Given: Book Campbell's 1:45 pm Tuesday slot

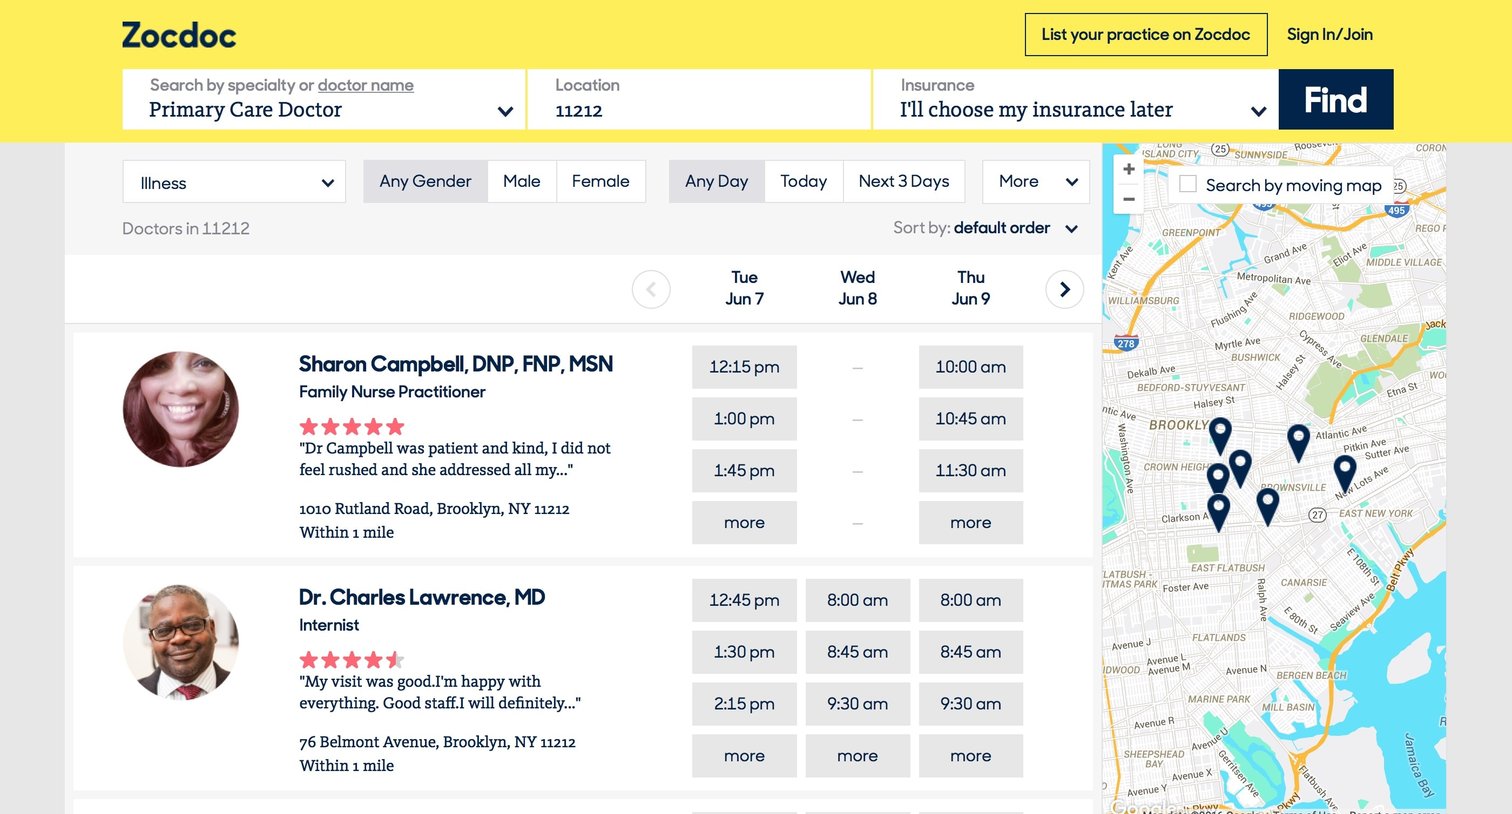Looking at the screenshot, I should coord(744,471).
